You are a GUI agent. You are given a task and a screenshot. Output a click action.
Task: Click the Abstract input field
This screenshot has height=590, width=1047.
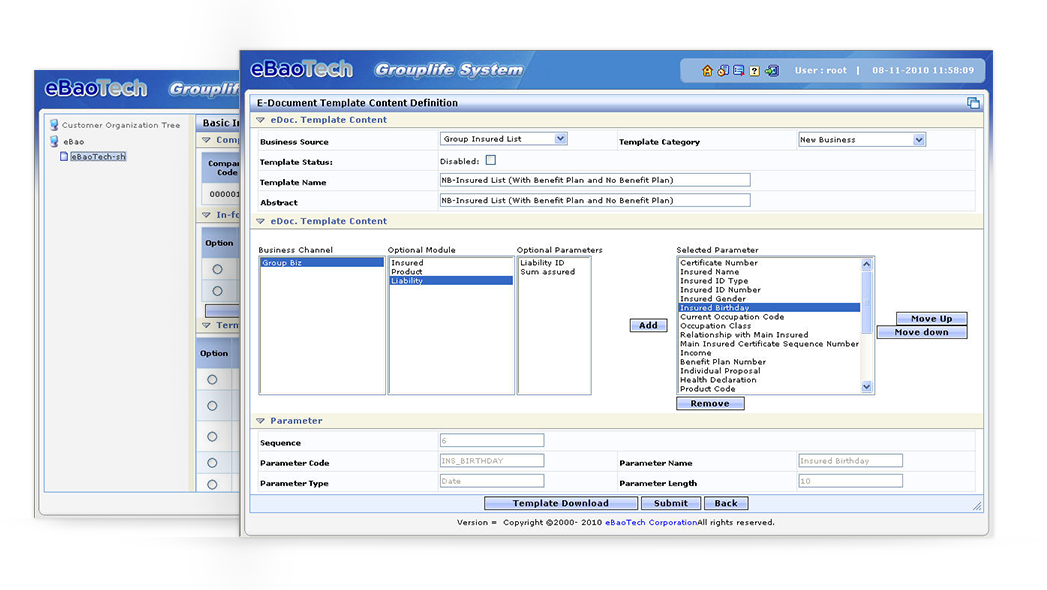(595, 200)
